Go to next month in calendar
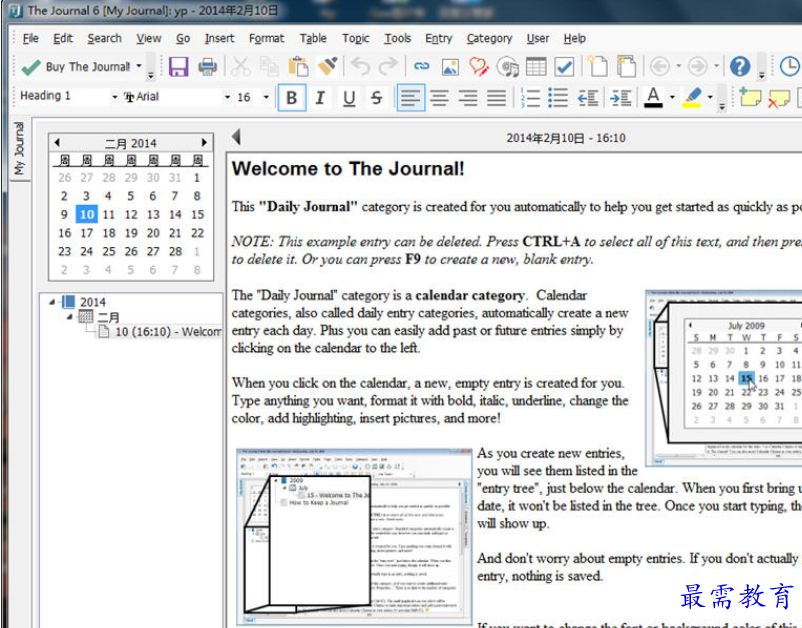The height and width of the screenshot is (628, 802). [x=204, y=143]
